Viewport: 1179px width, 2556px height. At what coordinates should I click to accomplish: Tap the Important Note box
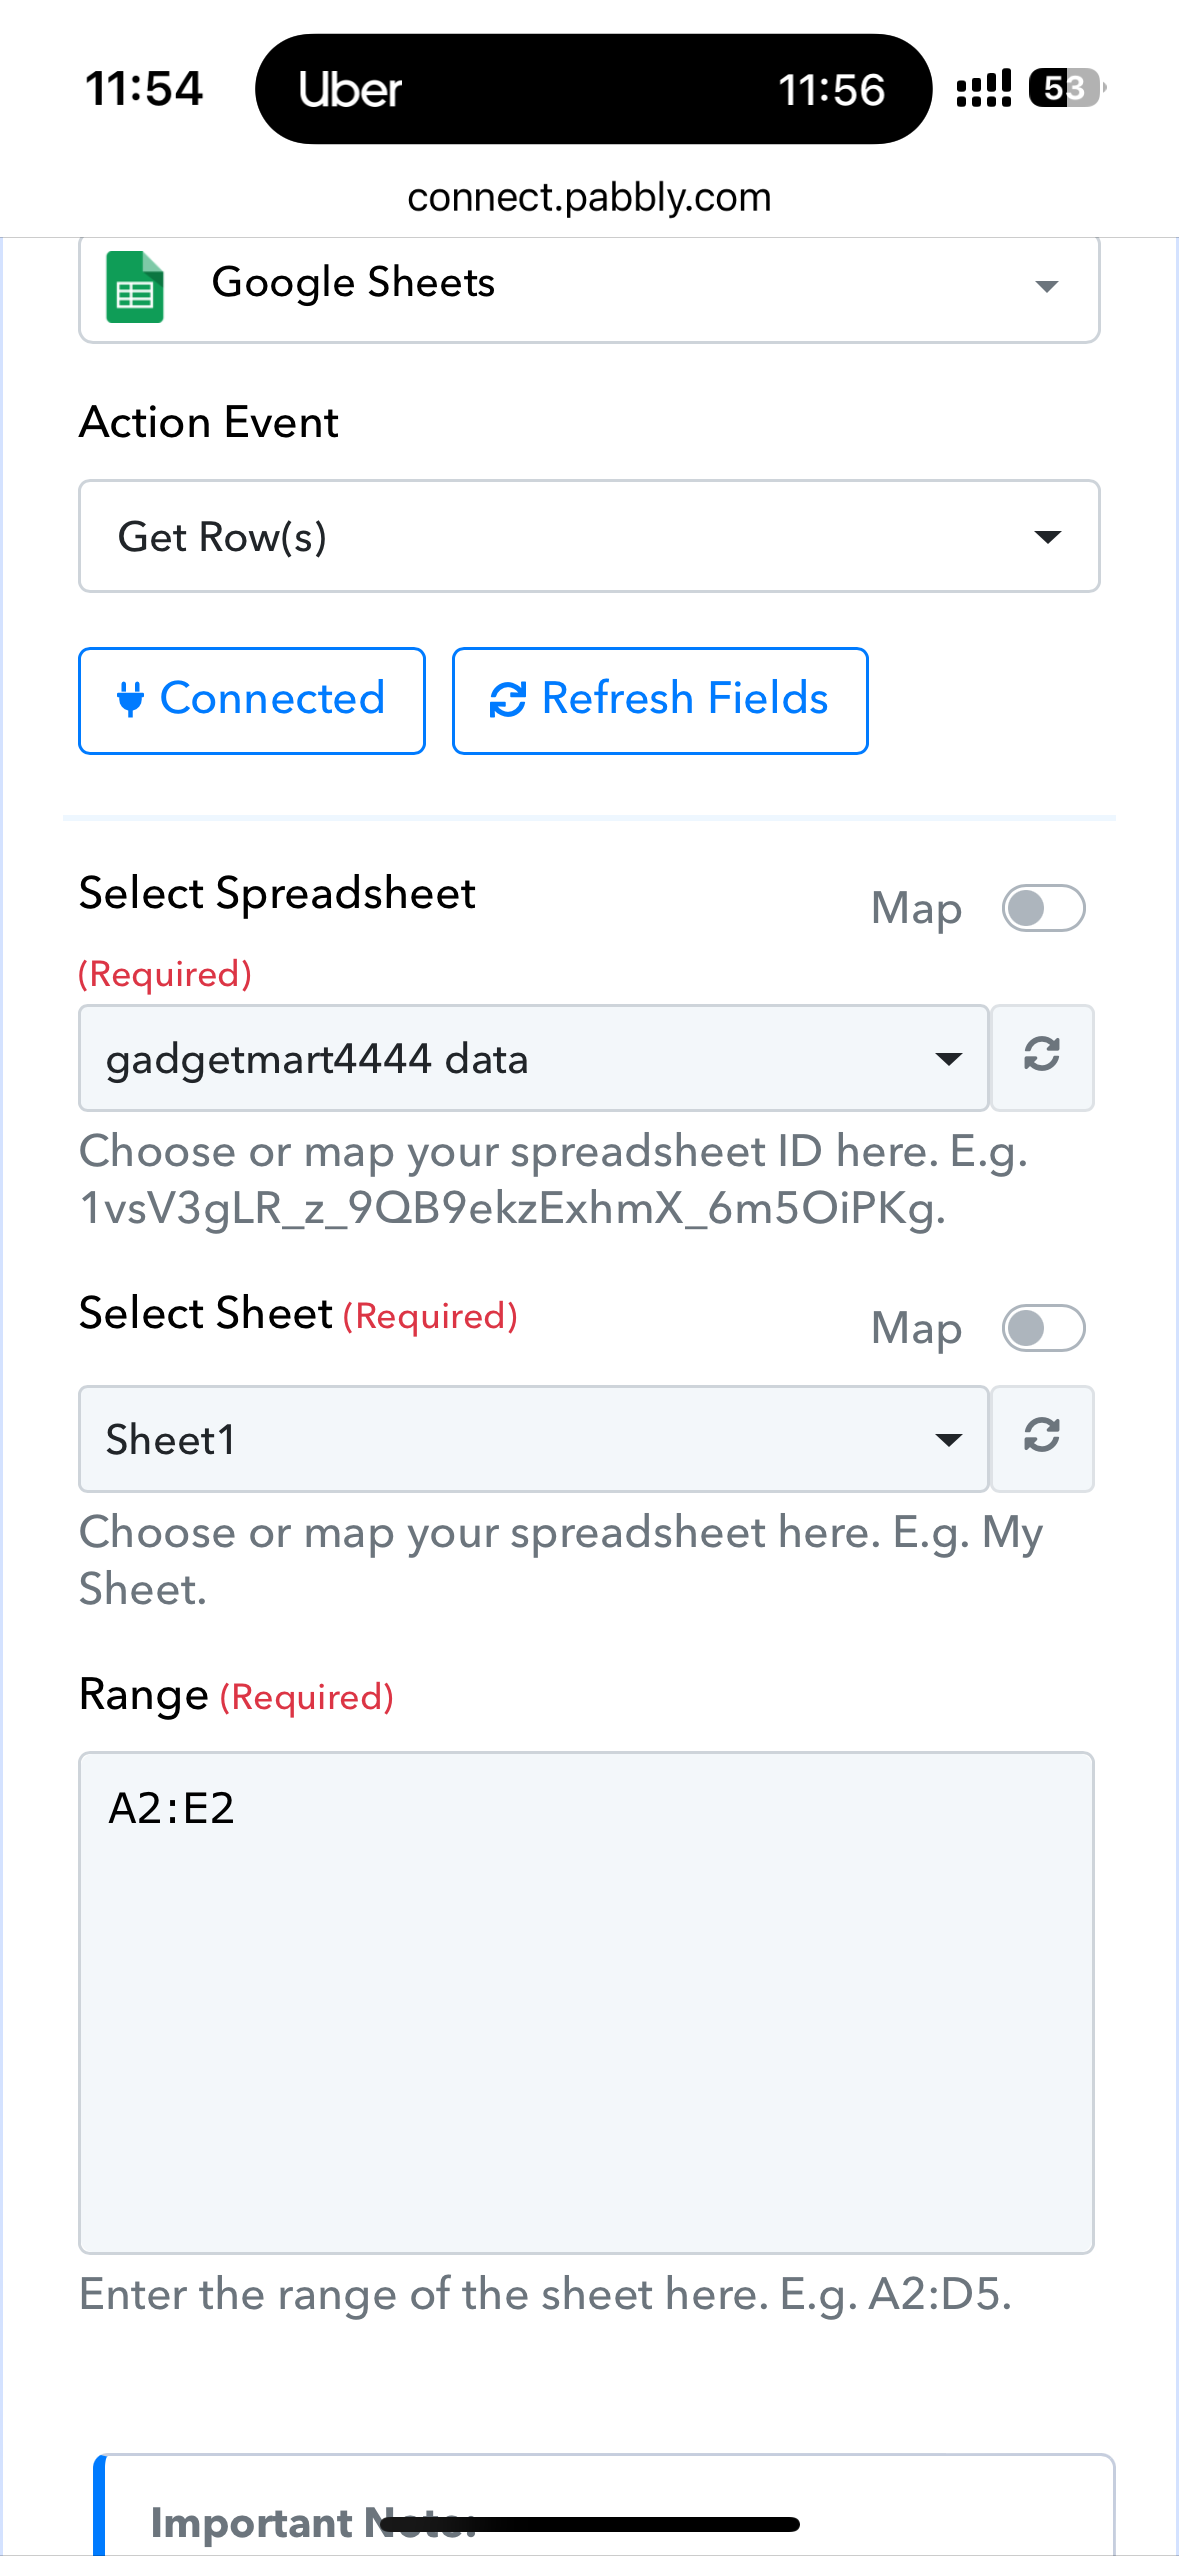point(604,2505)
